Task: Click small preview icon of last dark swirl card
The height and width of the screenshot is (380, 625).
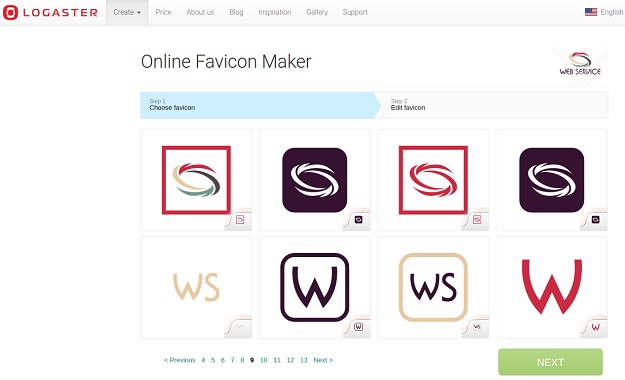Action: click(596, 220)
